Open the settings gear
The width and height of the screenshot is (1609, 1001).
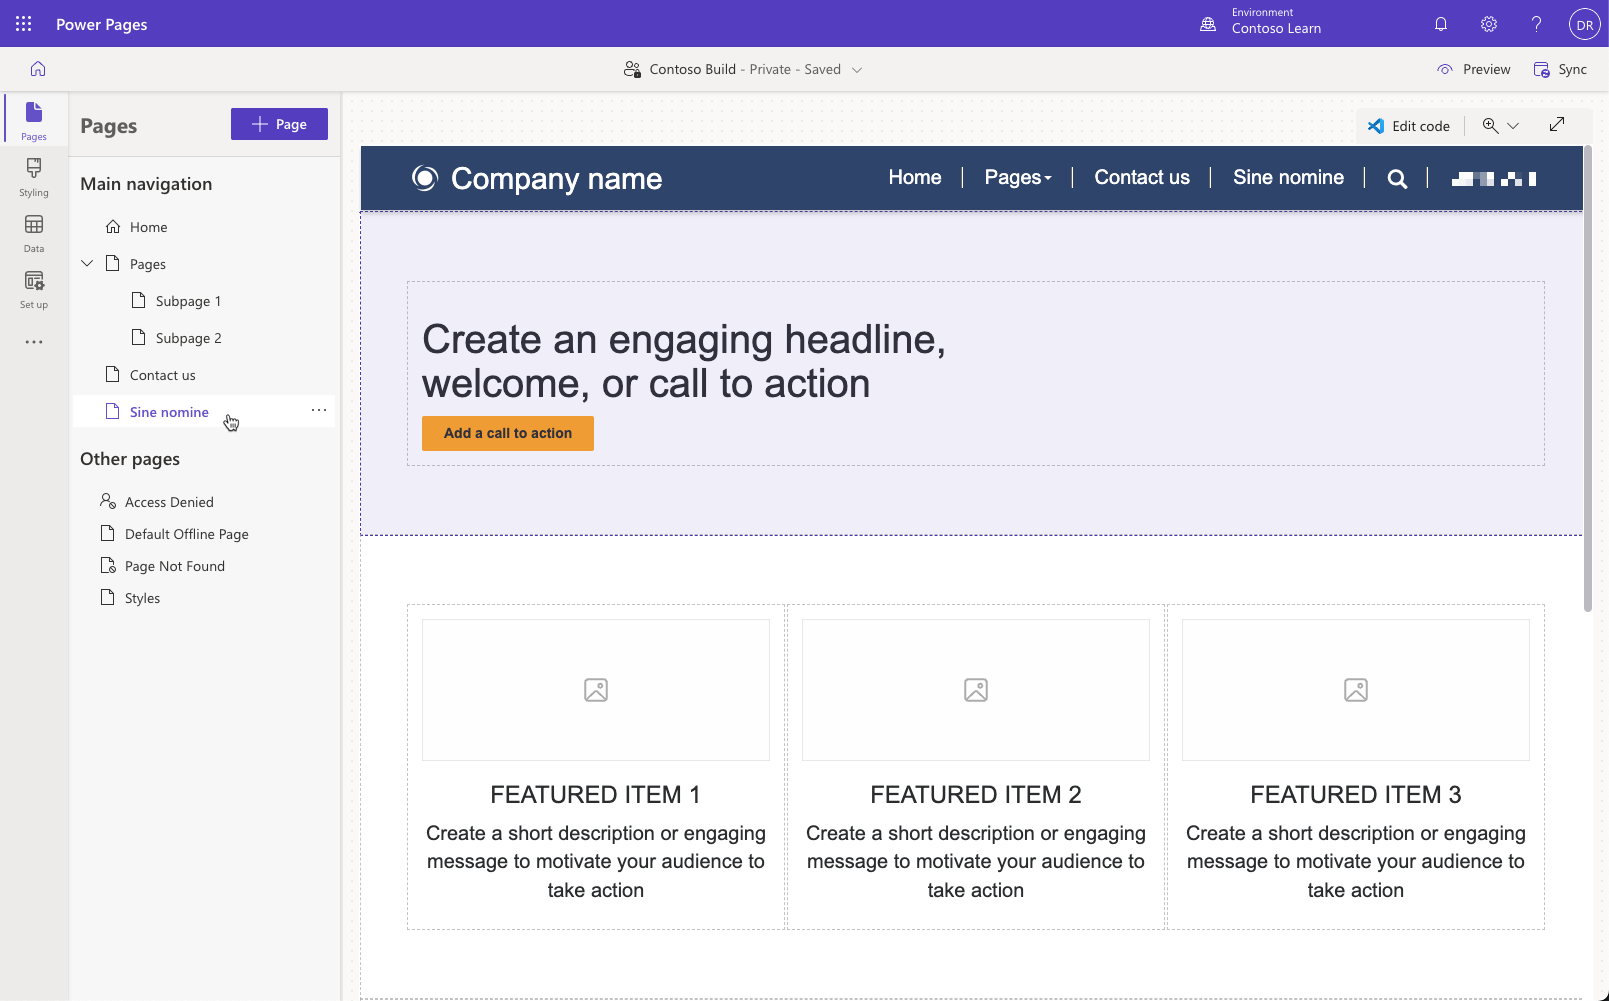tap(1488, 23)
